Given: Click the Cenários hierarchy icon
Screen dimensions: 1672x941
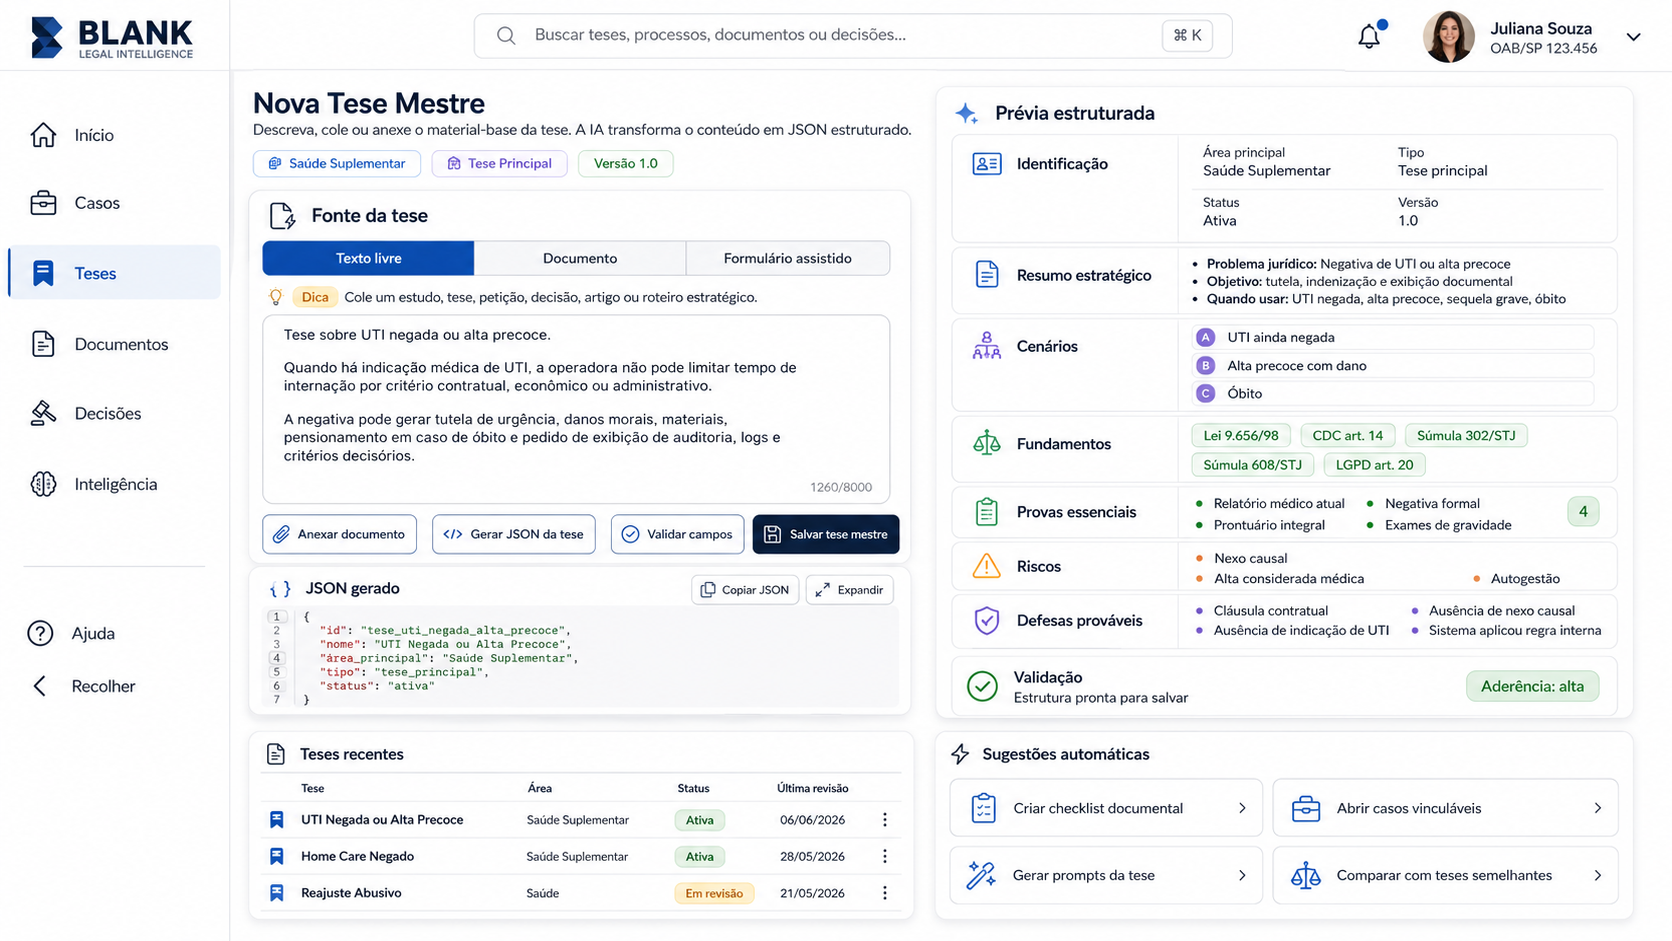Looking at the screenshot, I should pyautogui.click(x=987, y=346).
